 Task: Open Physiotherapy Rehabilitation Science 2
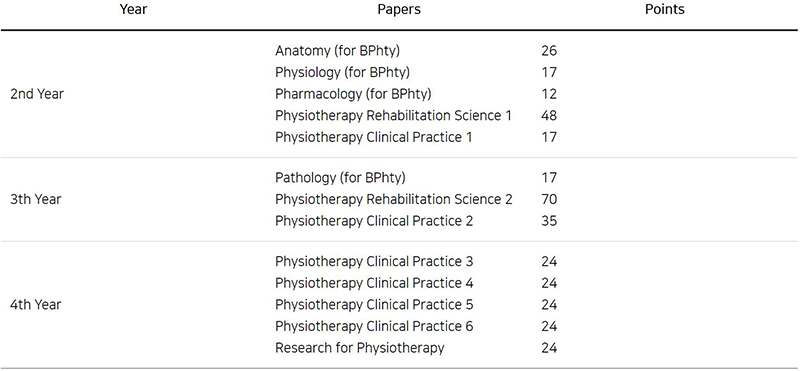pos(393,199)
